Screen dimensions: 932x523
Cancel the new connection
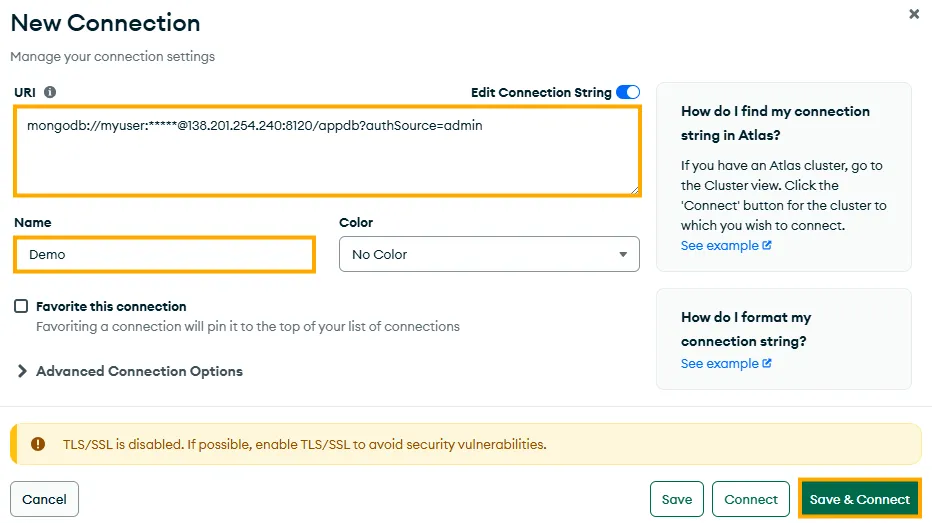[44, 499]
